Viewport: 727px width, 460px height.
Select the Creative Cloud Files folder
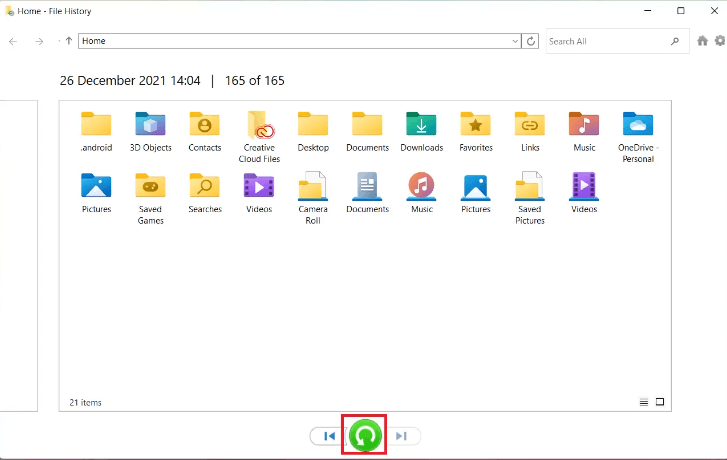259,136
